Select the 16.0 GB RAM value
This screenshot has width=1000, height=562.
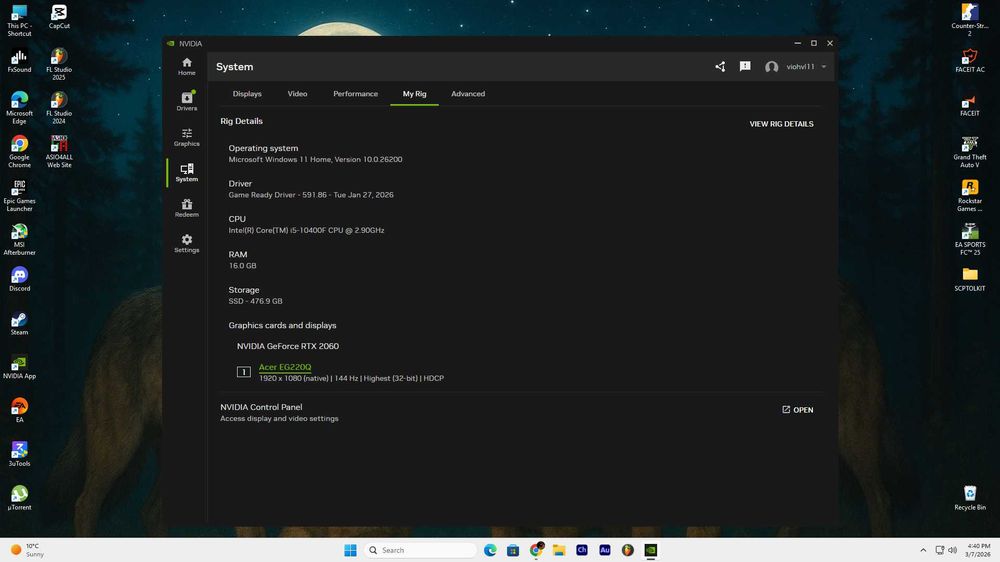point(242,265)
